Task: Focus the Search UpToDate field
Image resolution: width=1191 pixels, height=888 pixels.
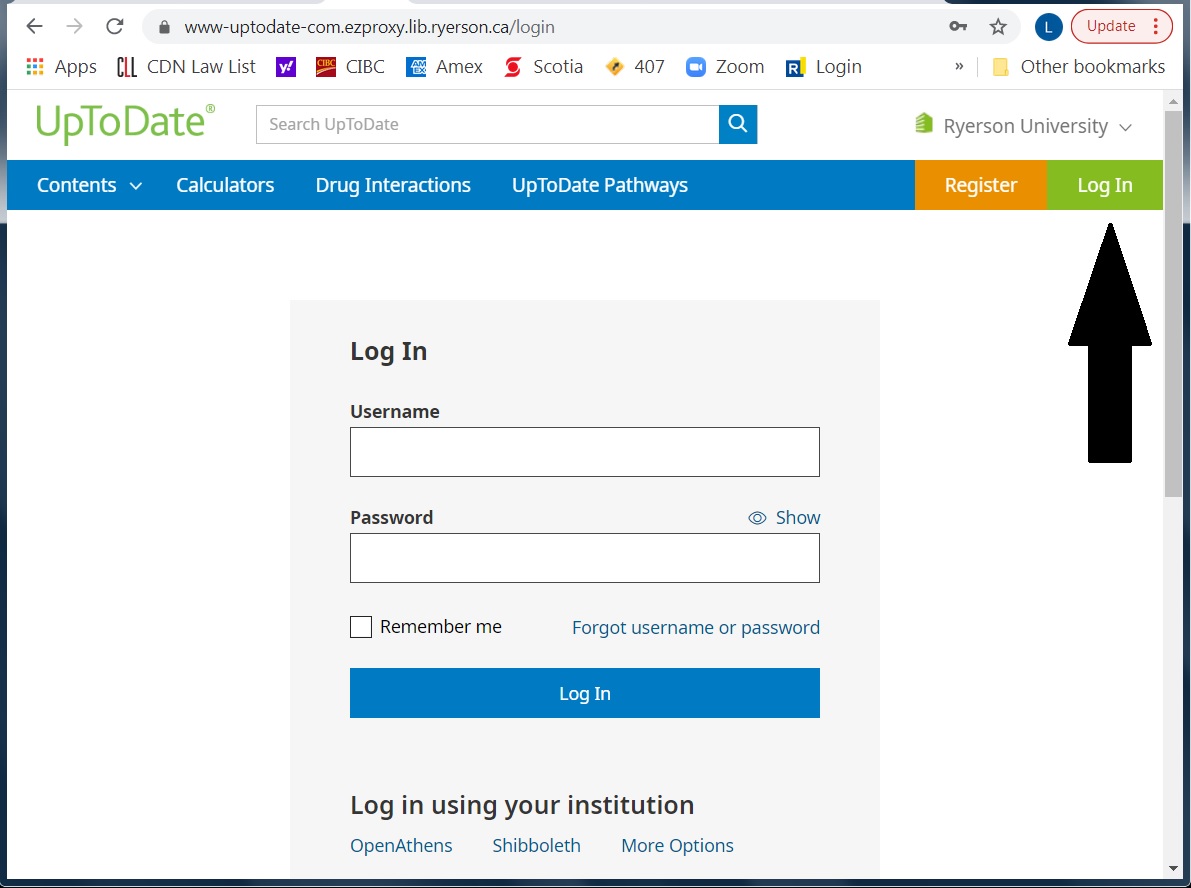Action: pos(488,125)
